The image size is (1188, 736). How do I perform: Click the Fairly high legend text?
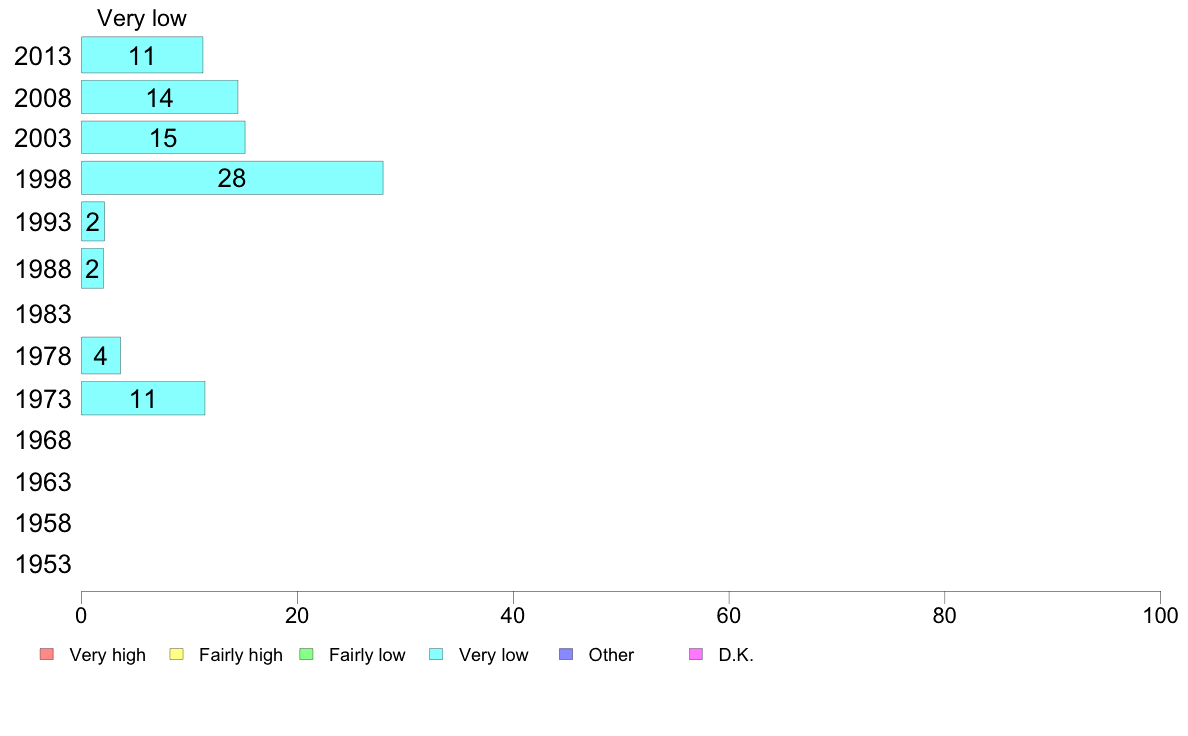pyautogui.click(x=241, y=655)
